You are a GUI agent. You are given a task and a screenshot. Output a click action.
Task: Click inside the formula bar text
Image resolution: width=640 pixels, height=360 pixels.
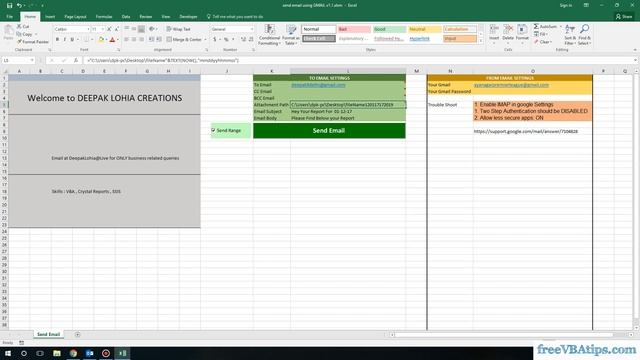point(162,60)
